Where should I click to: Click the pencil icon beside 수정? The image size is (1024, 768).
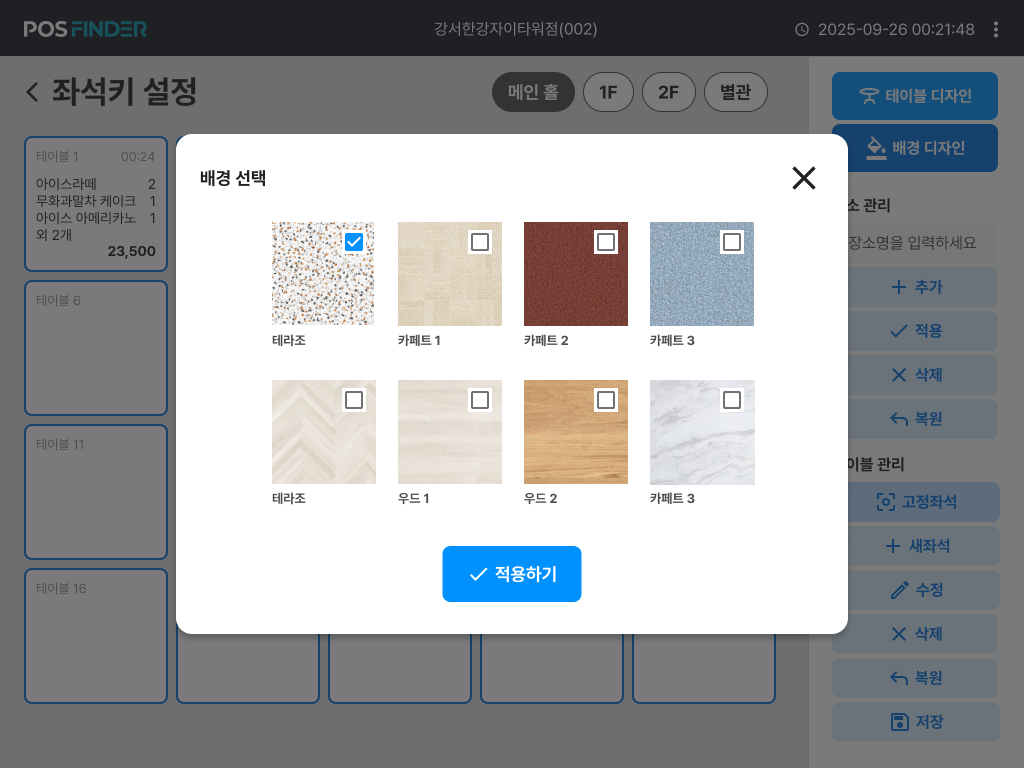(899, 590)
